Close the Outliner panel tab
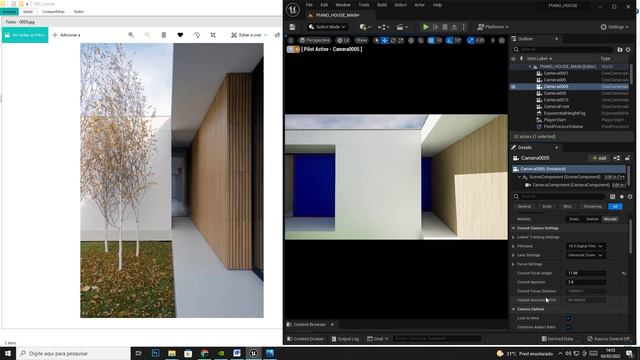Screen dimensions: 640x360 click(556, 39)
